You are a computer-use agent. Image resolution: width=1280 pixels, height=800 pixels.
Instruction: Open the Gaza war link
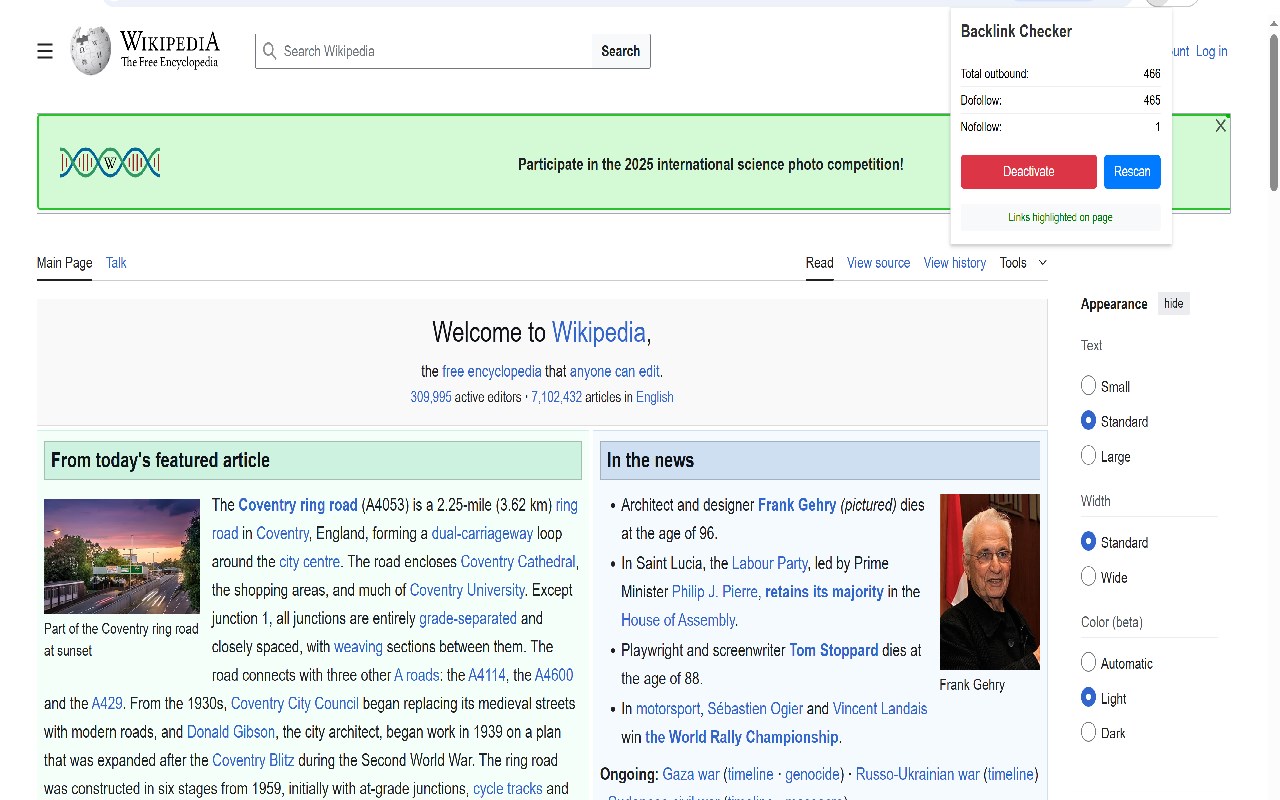(691, 774)
